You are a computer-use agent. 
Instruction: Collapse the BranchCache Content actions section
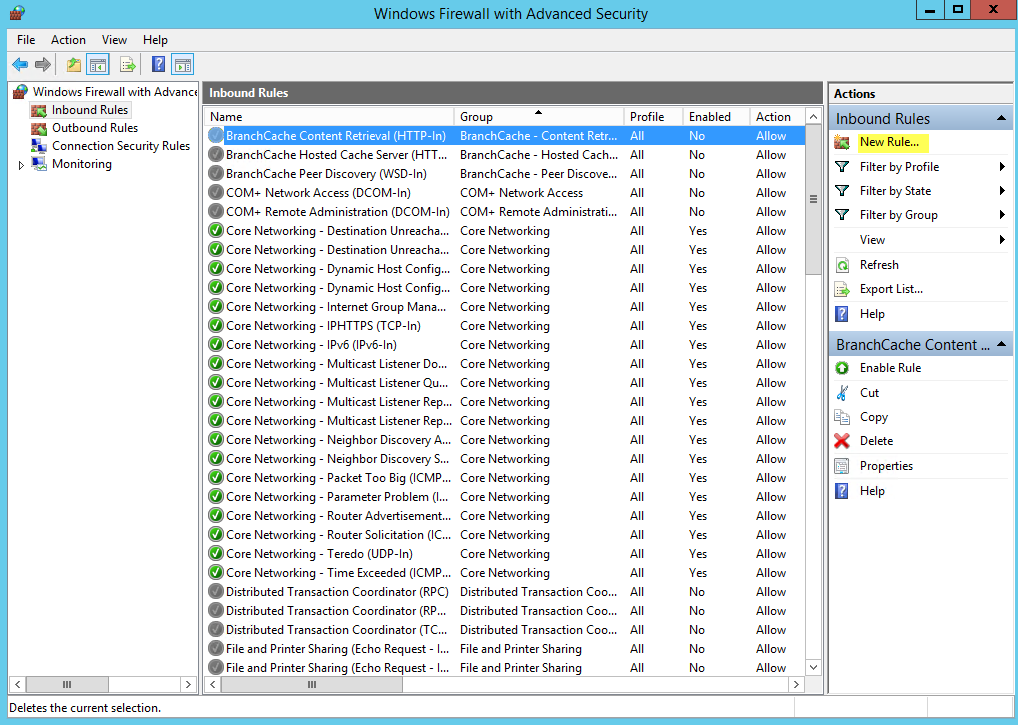(x=1001, y=344)
